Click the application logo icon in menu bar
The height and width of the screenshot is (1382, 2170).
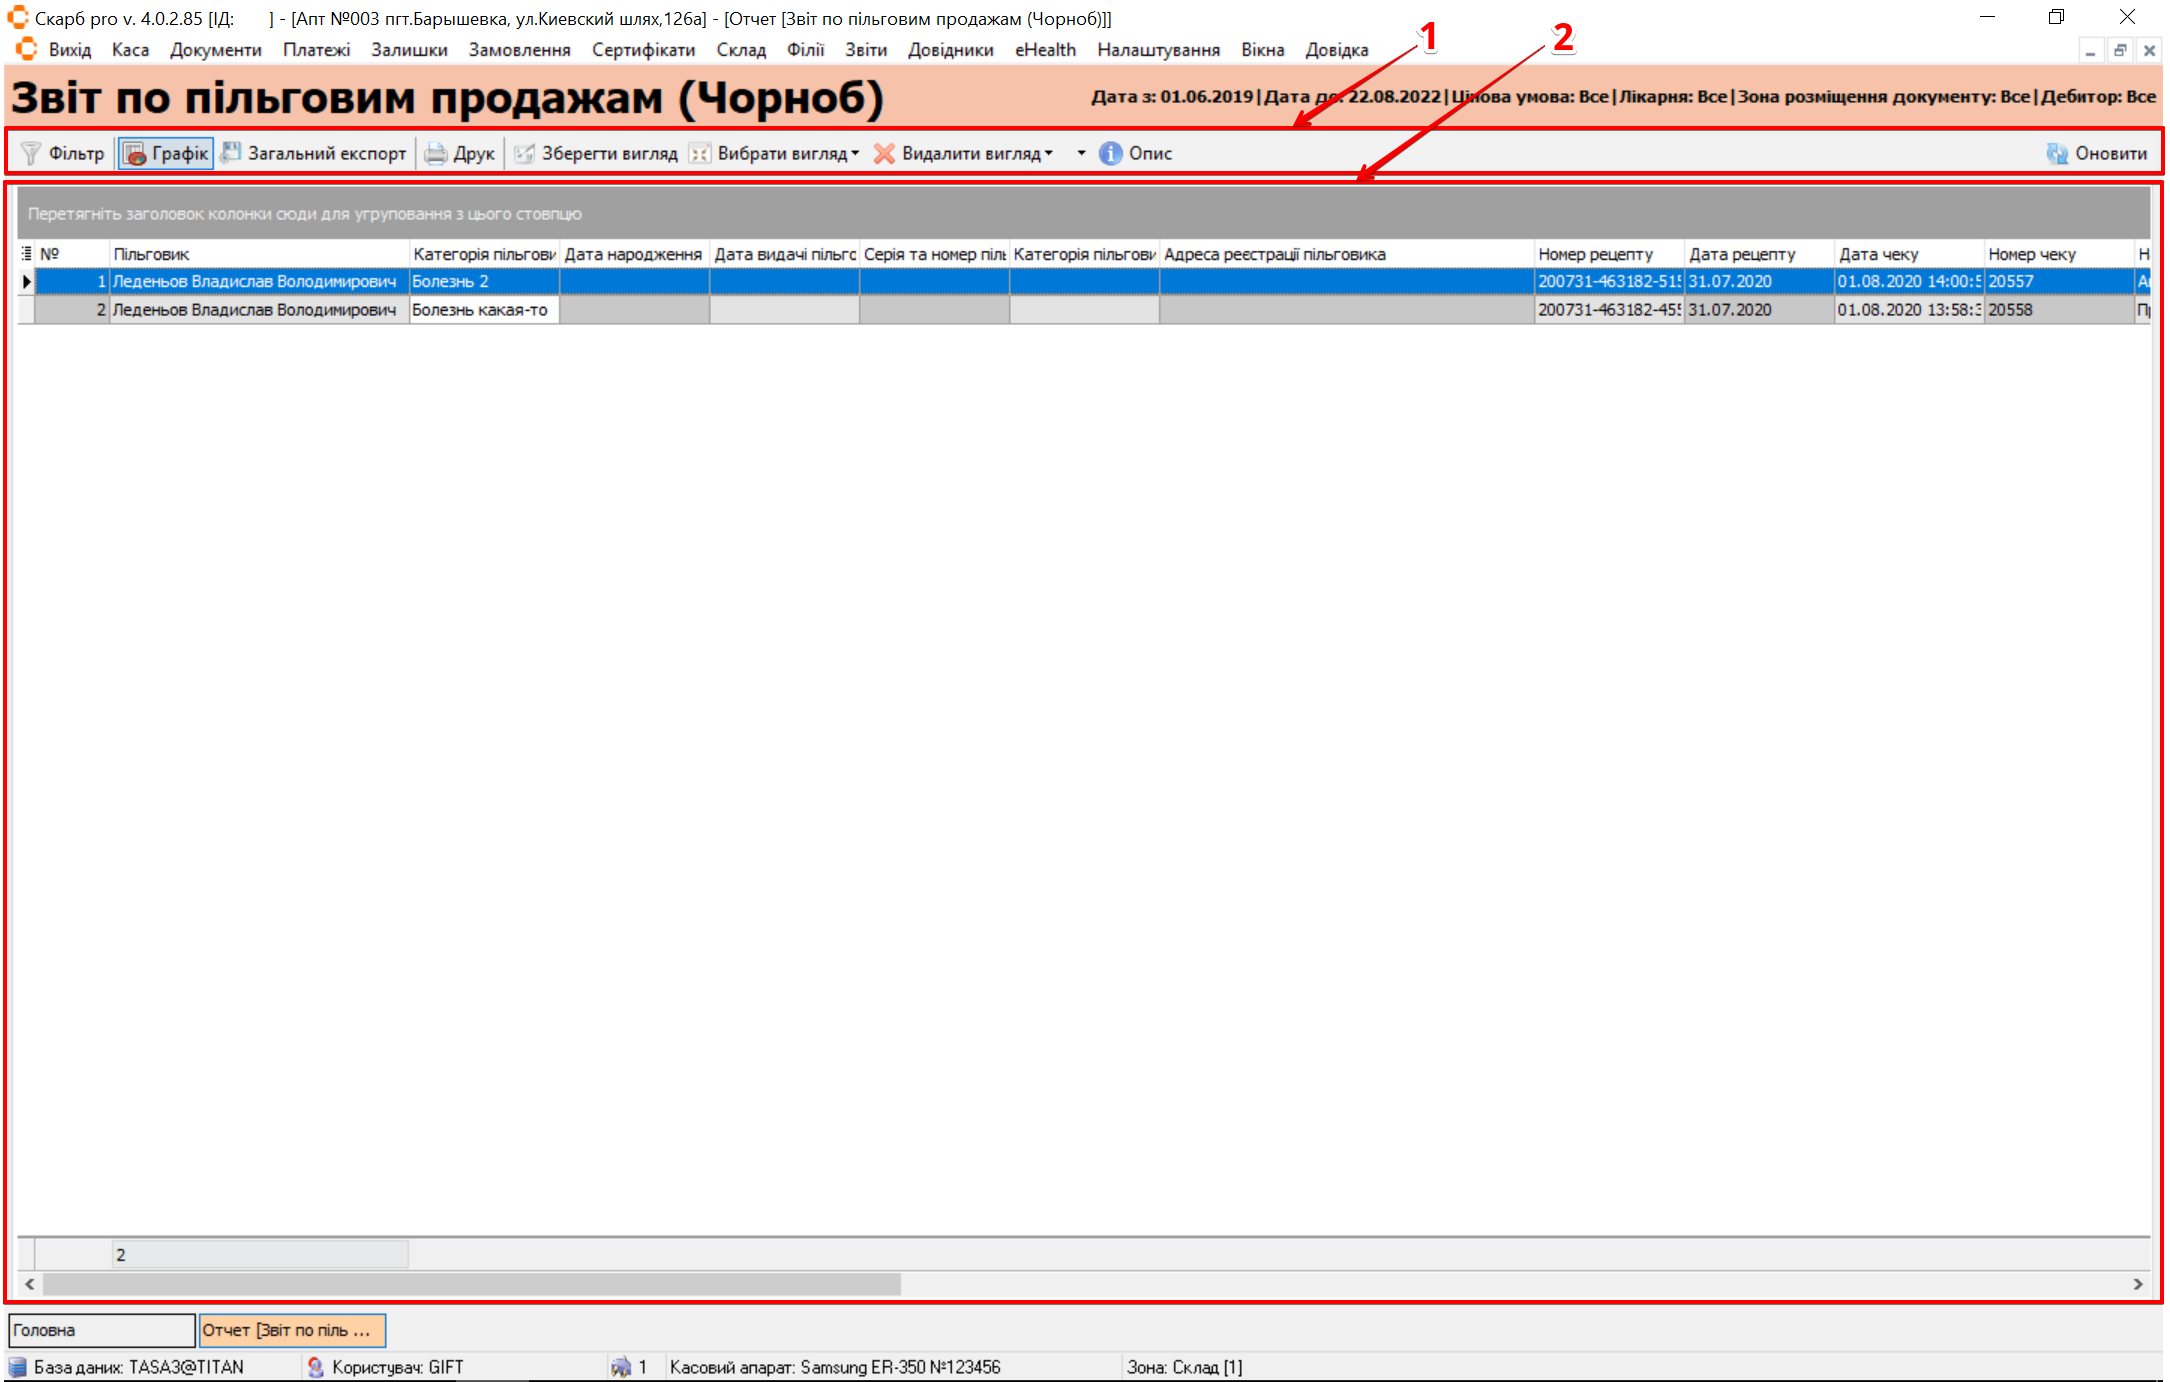pos(26,50)
